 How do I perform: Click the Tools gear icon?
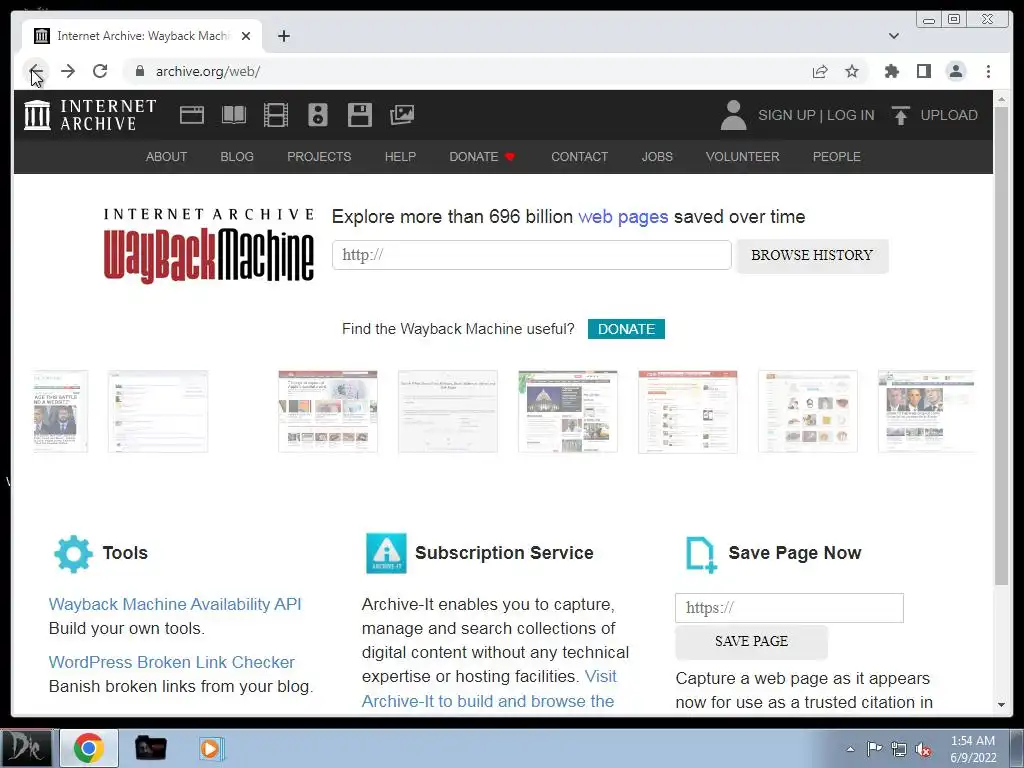click(73, 554)
